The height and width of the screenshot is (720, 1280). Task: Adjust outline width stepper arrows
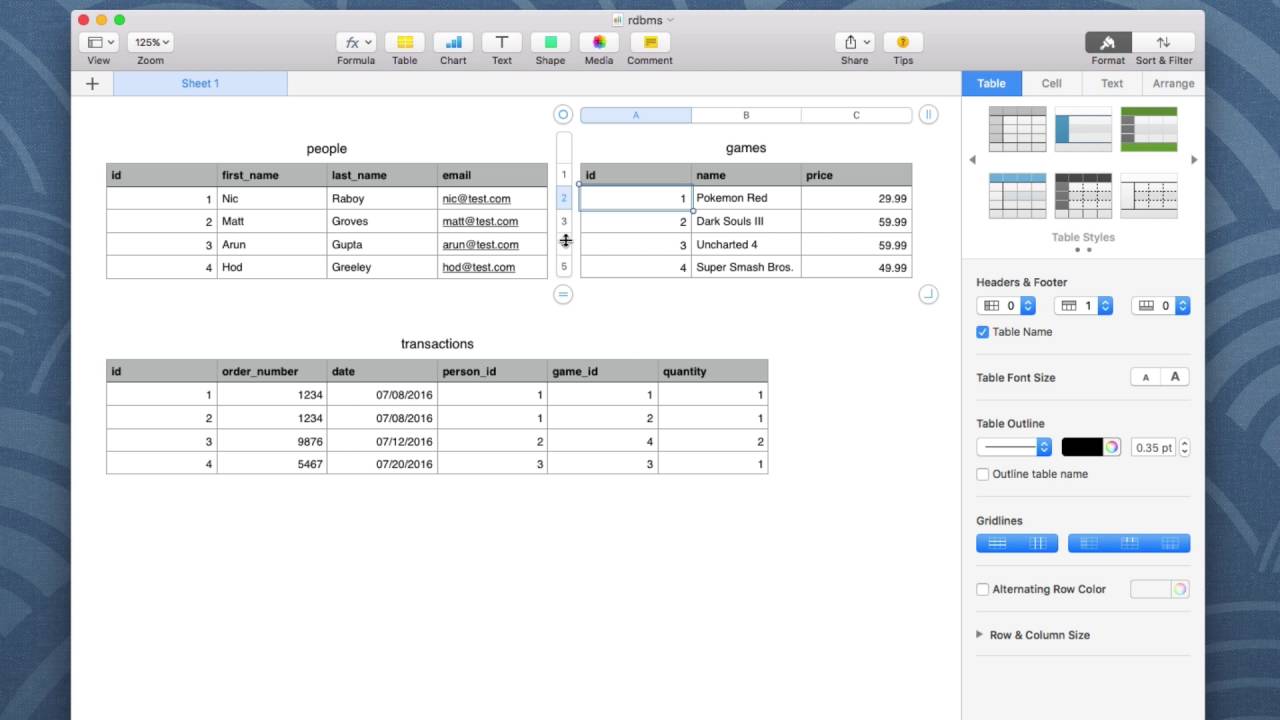point(1185,448)
